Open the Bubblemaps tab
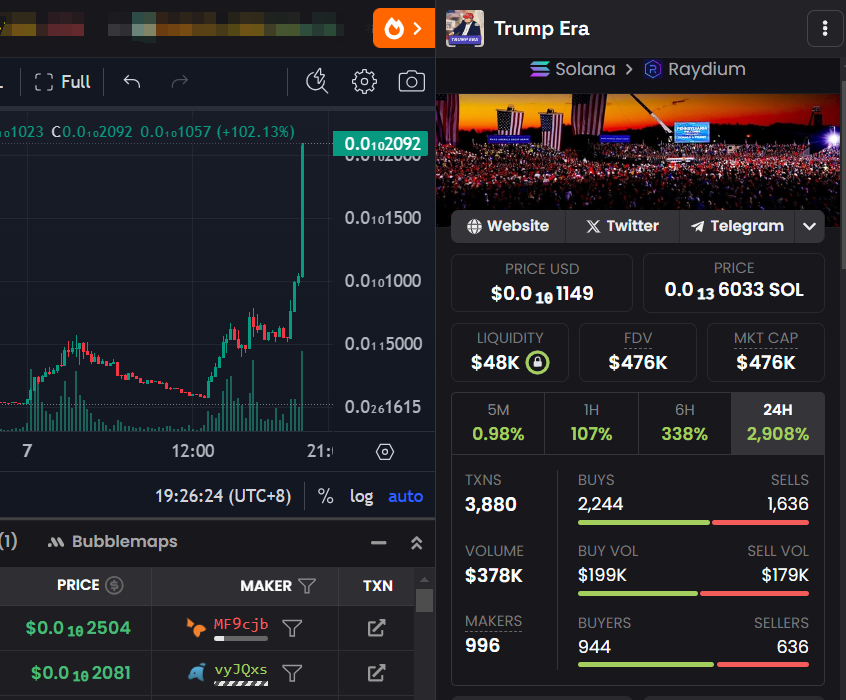Image resolution: width=846 pixels, height=700 pixels. (x=112, y=541)
